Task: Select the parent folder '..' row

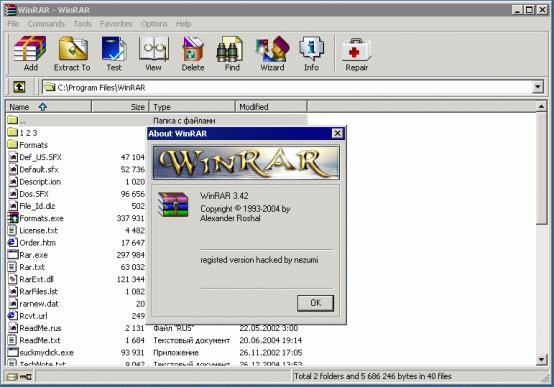Action: [157, 121]
